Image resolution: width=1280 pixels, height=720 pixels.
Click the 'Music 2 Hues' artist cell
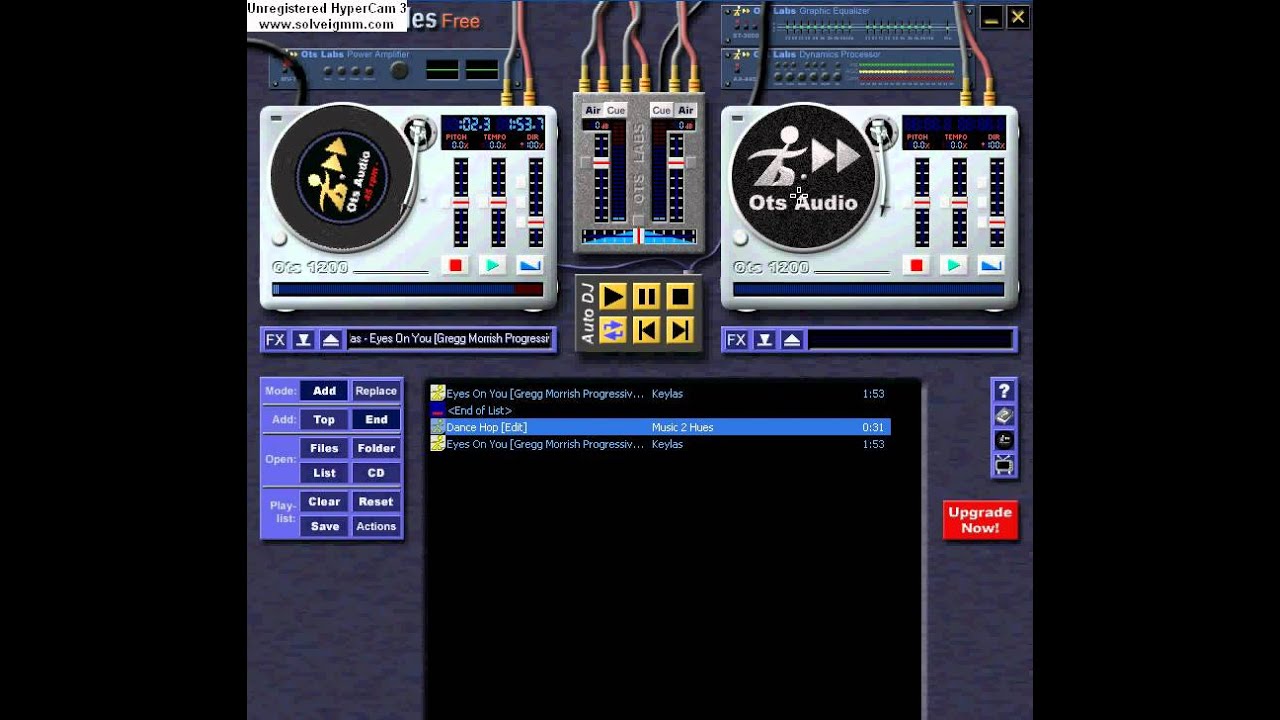[682, 427]
